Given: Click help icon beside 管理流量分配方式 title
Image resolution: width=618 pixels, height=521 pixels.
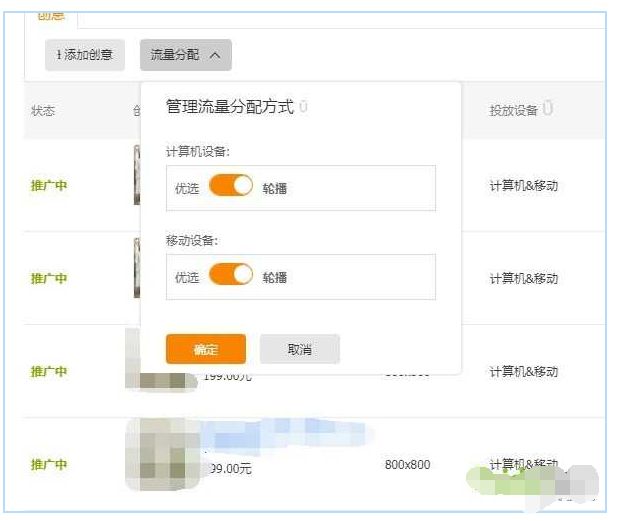Looking at the screenshot, I should (x=303, y=106).
